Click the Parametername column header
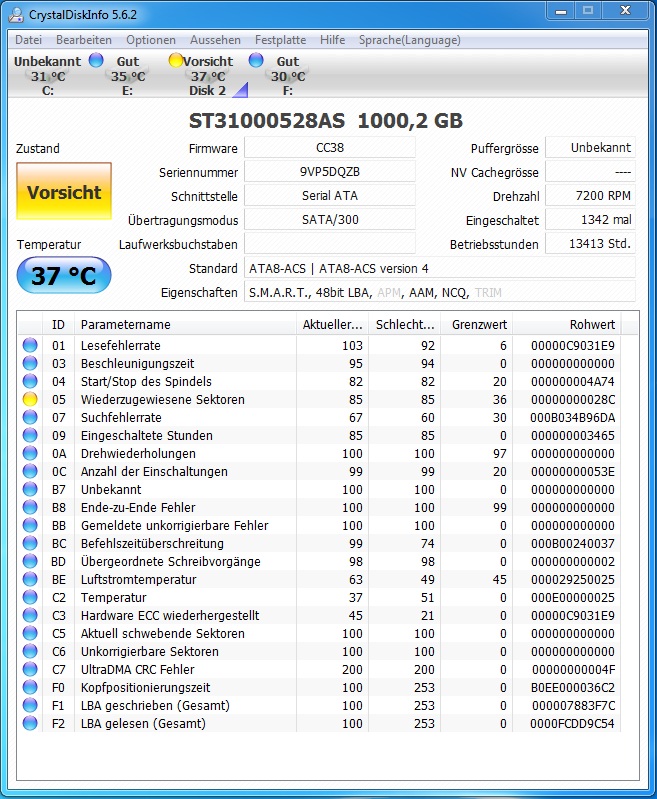This screenshot has width=657, height=799. tap(185, 325)
